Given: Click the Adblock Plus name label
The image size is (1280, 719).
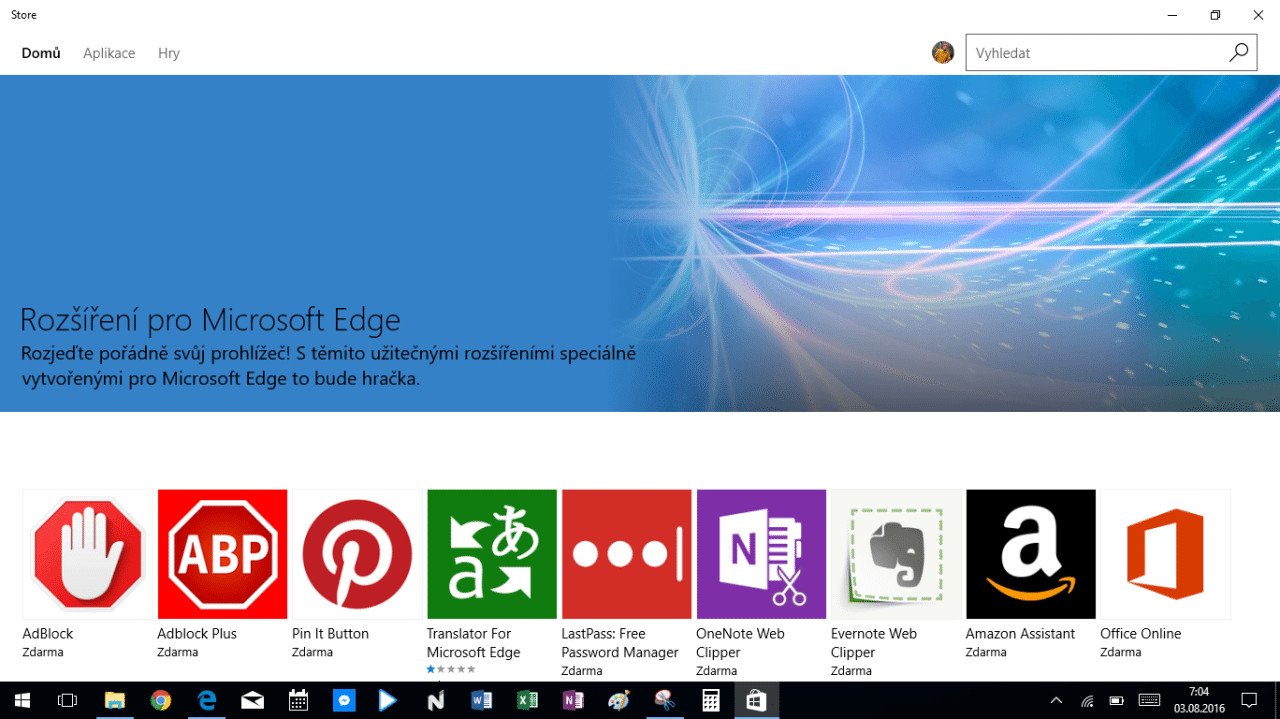Looking at the screenshot, I should click(197, 633).
